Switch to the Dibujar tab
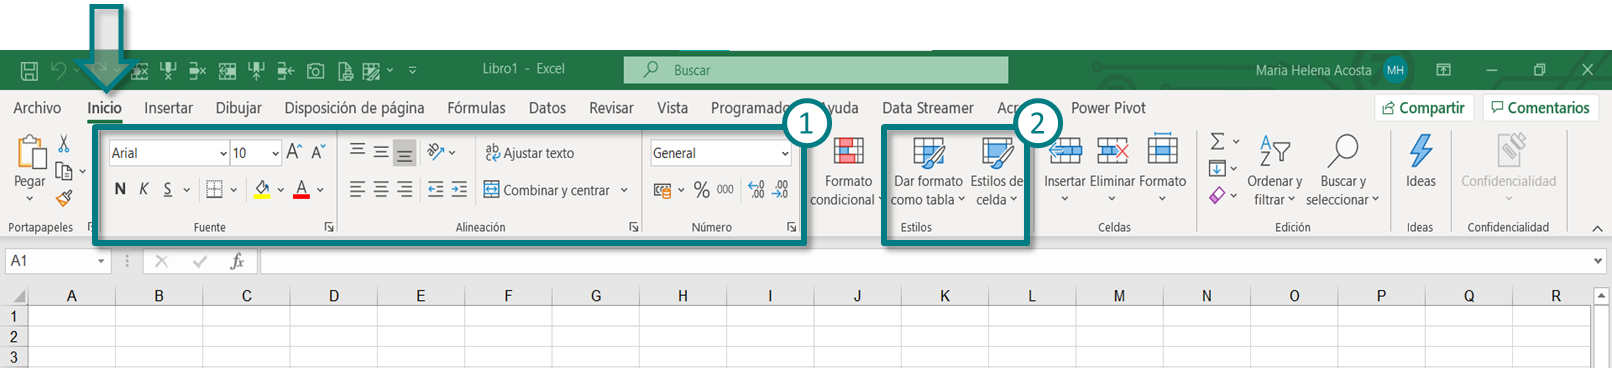 [x=239, y=108]
